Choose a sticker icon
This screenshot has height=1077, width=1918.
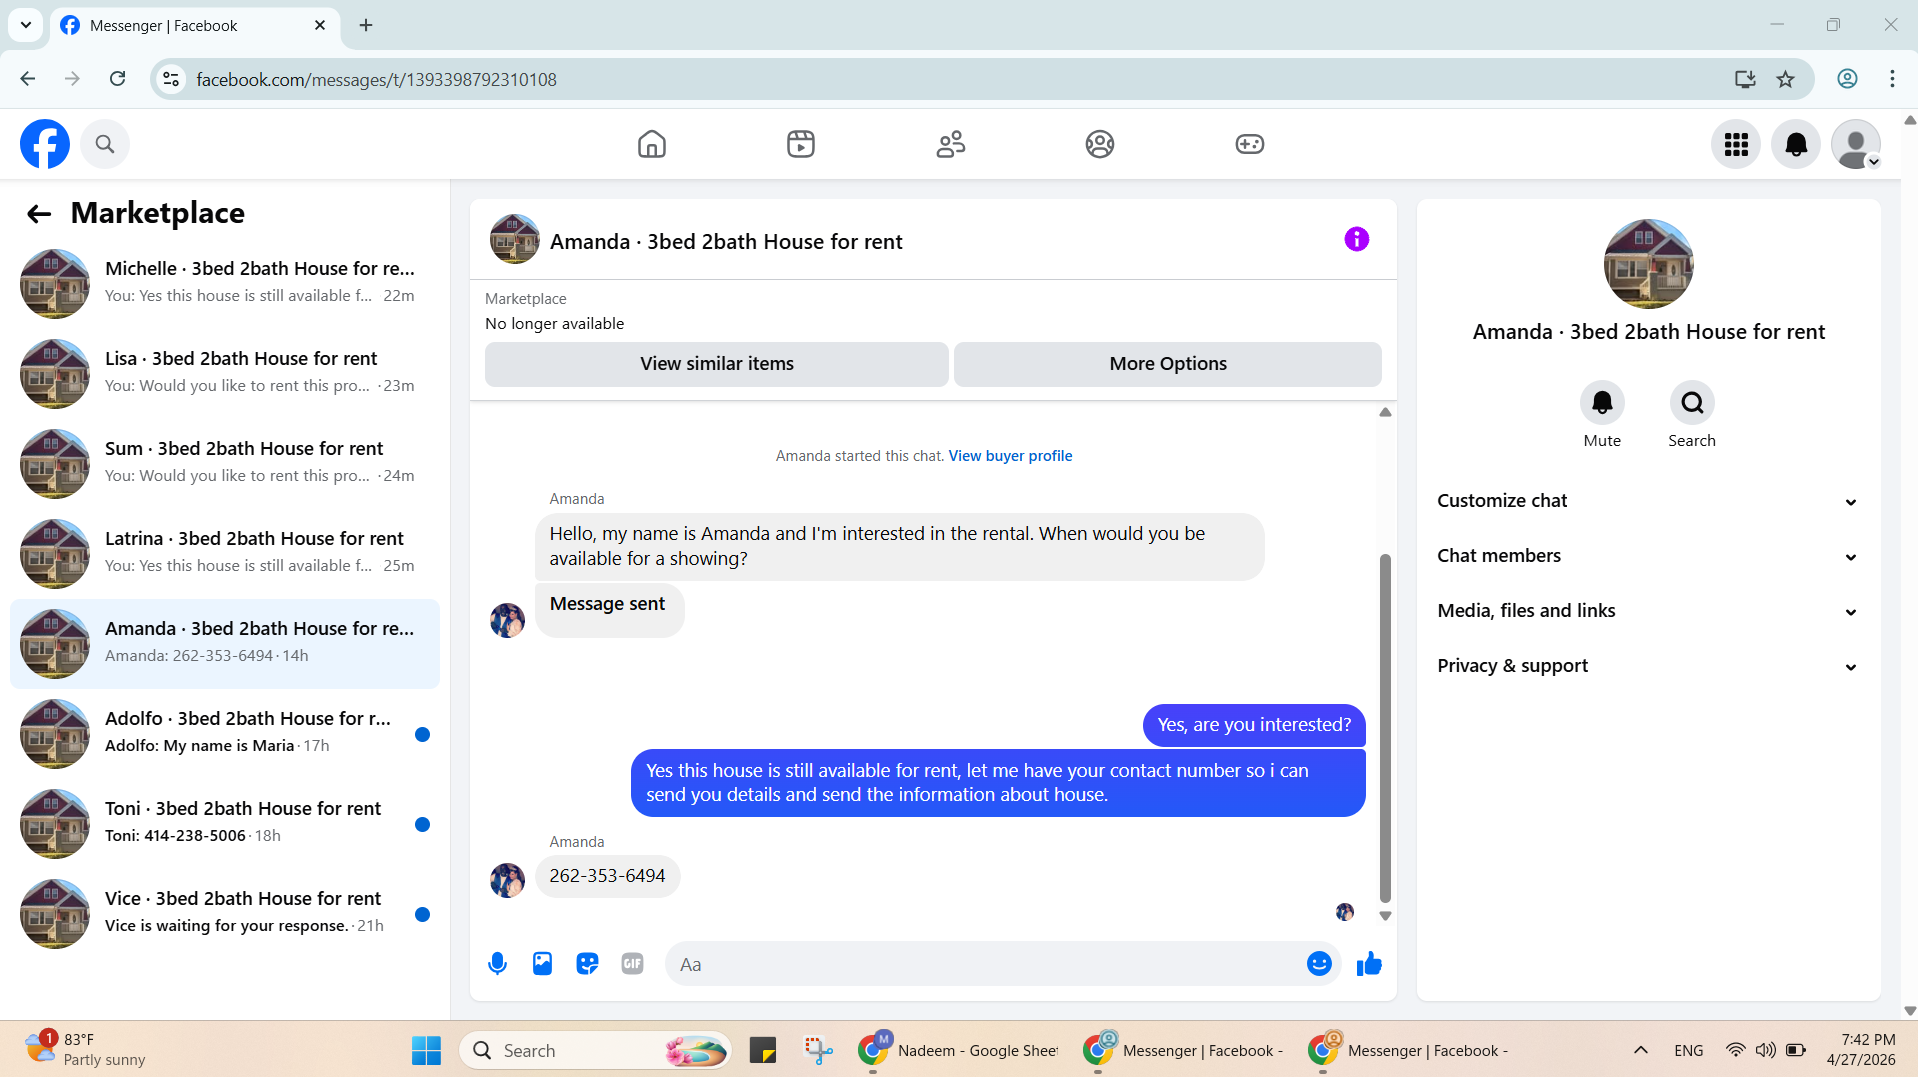tap(587, 964)
